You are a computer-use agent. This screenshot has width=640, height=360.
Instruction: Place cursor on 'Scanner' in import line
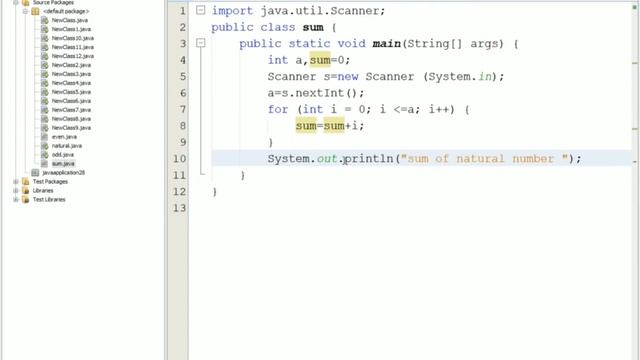355,11
